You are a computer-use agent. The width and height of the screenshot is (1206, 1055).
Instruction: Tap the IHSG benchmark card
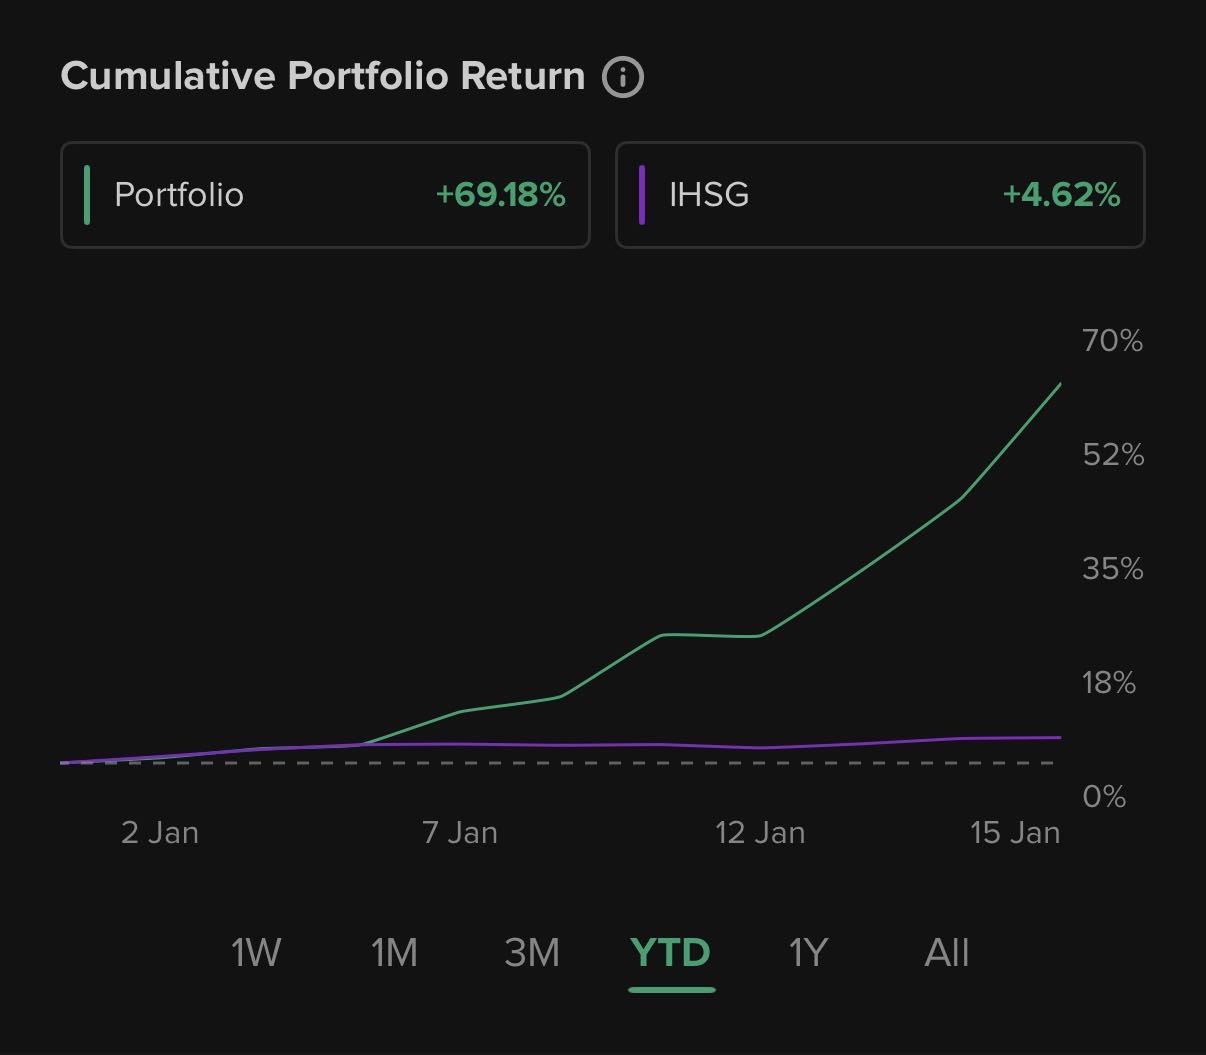click(x=879, y=195)
